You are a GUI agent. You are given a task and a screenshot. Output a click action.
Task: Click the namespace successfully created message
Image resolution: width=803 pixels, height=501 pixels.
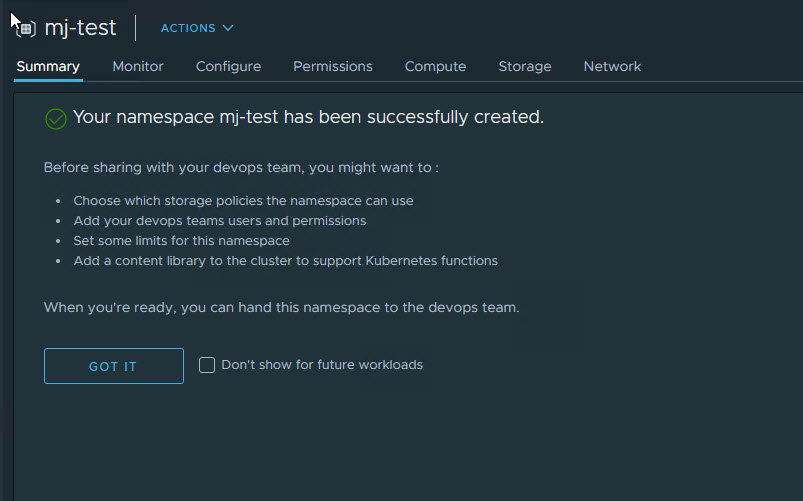point(308,118)
